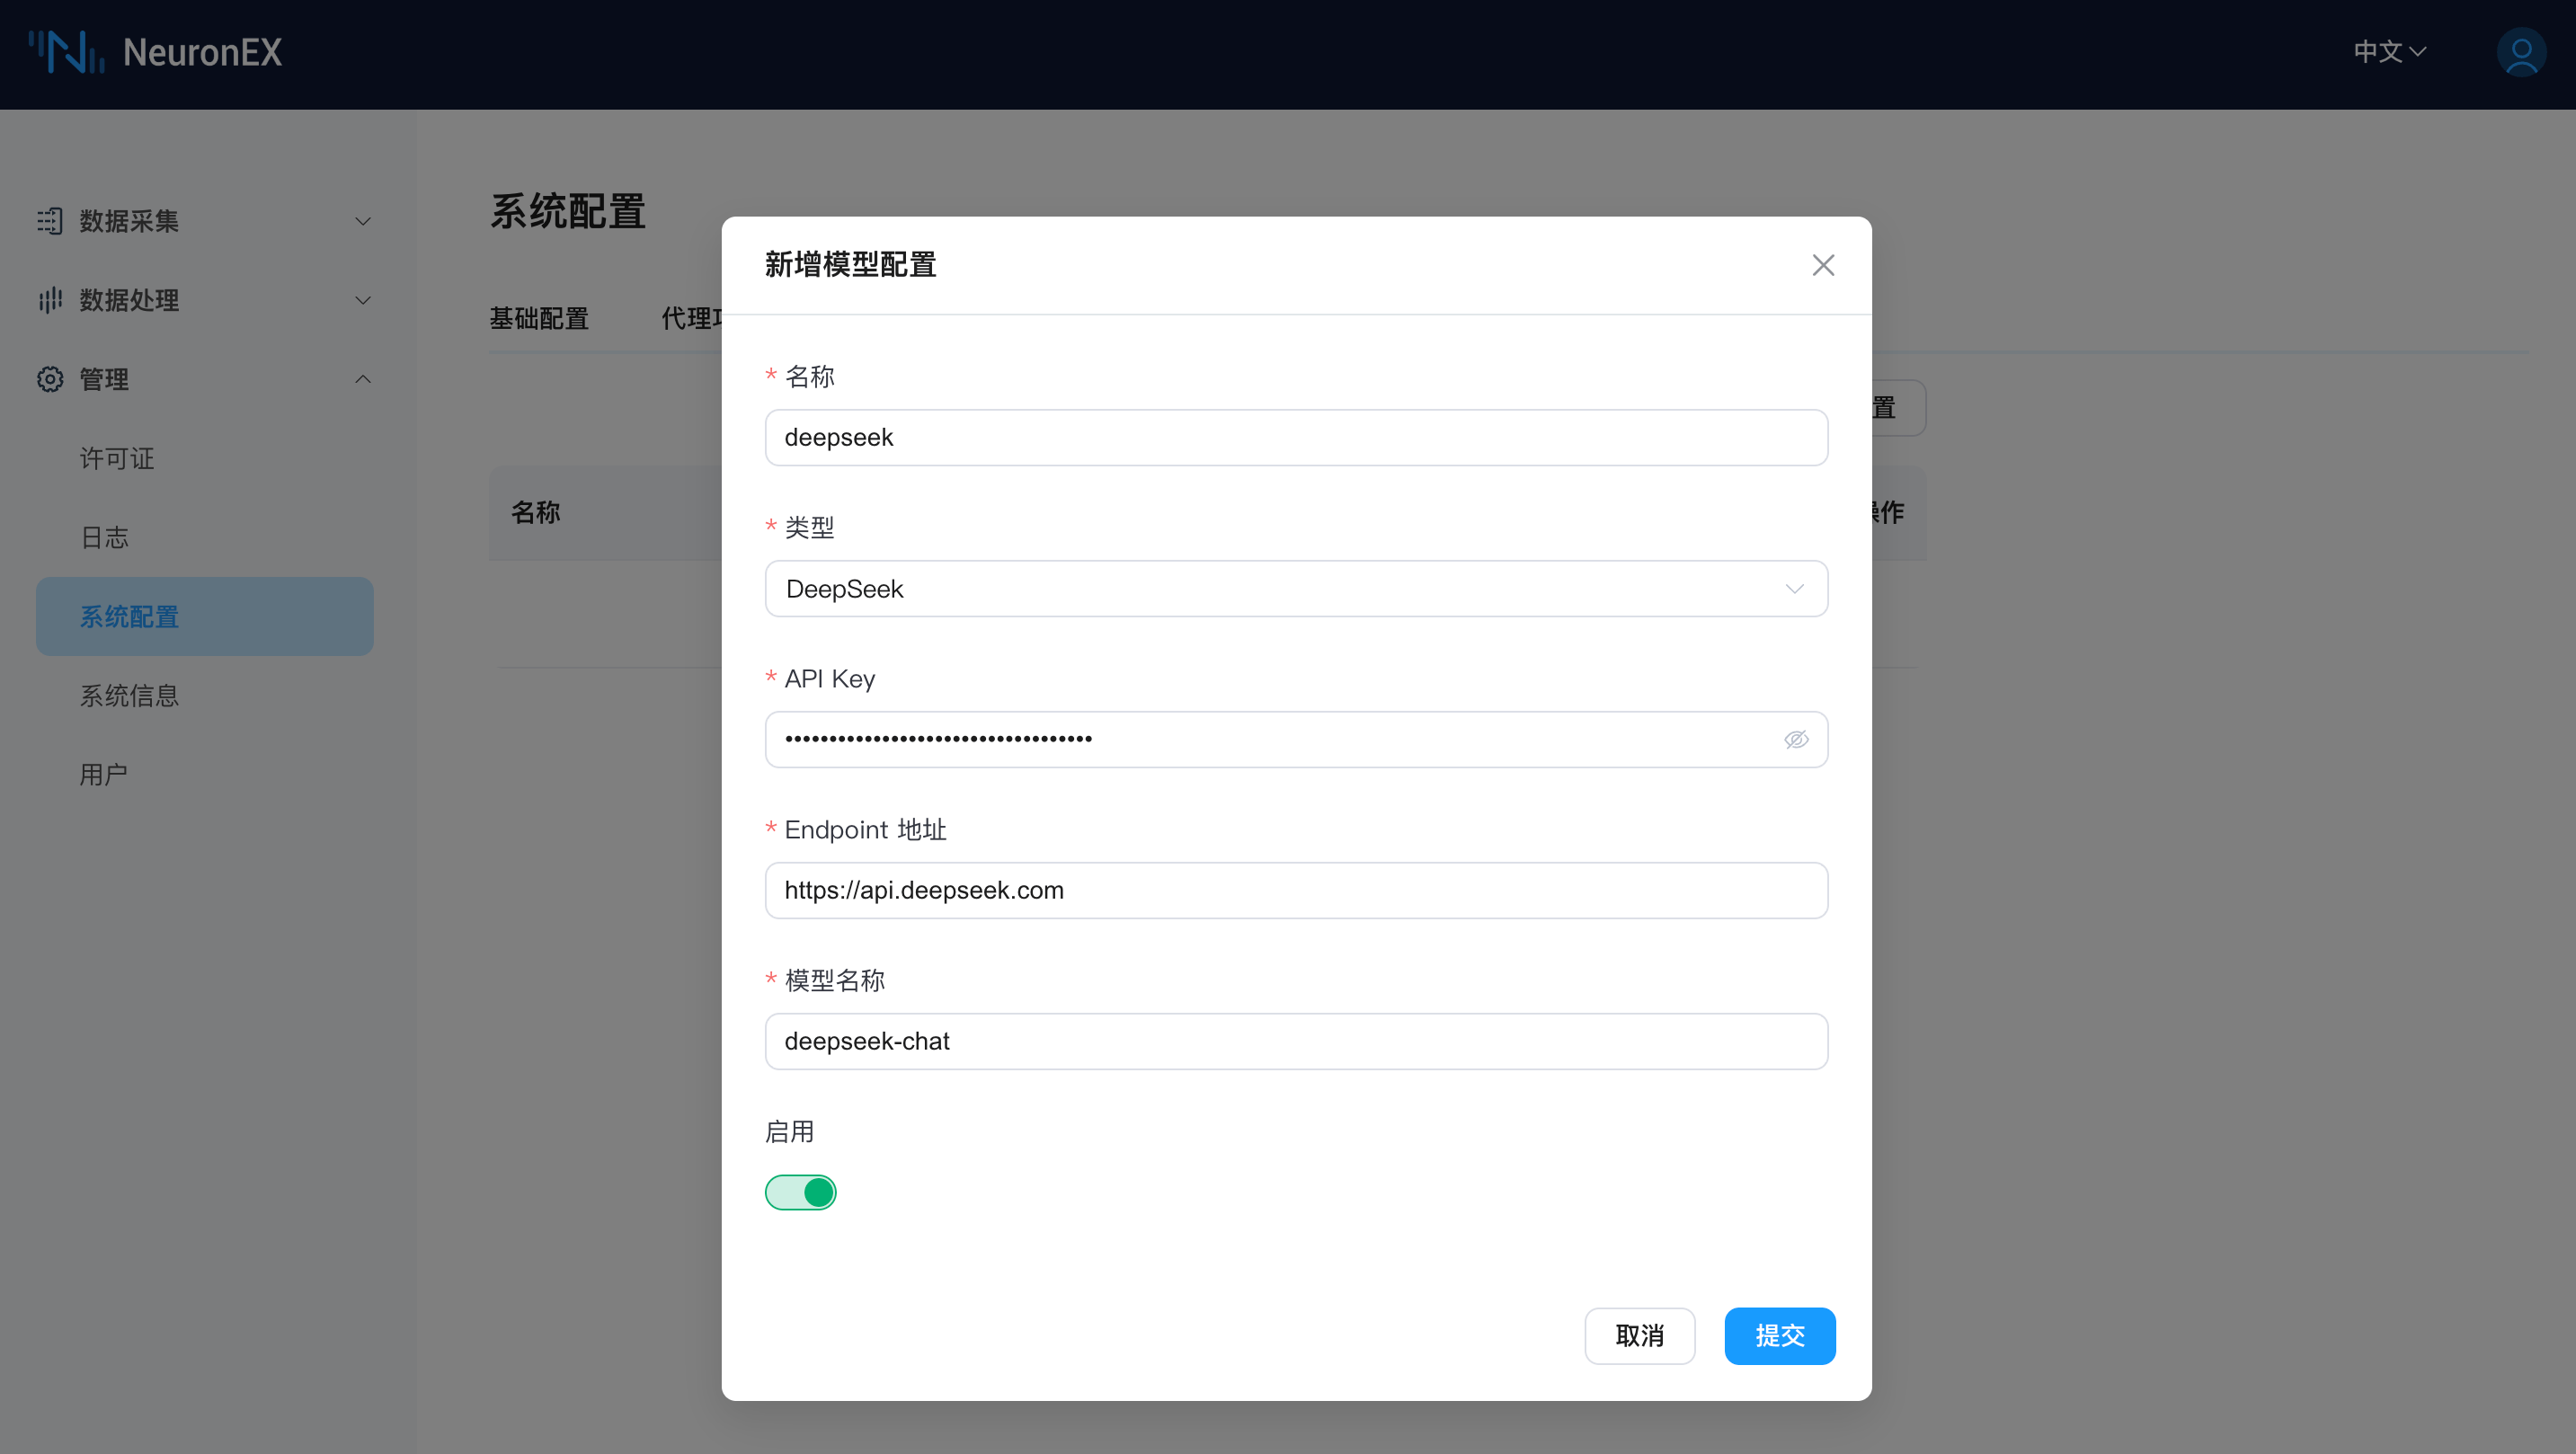This screenshot has height=1454, width=2576.
Task: Switch to the 基础配置 tab
Action: pos(539,319)
